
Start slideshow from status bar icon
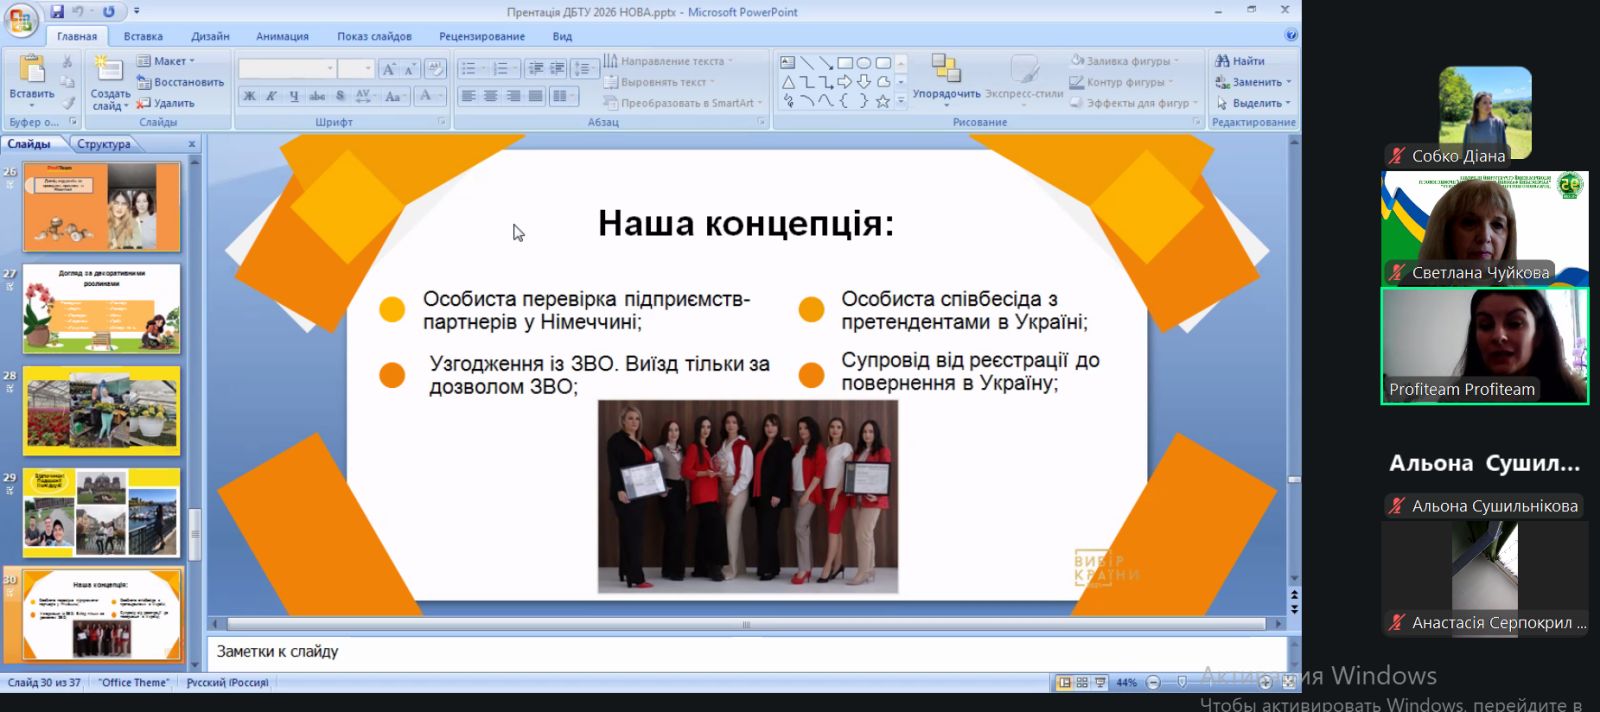click(x=1100, y=682)
